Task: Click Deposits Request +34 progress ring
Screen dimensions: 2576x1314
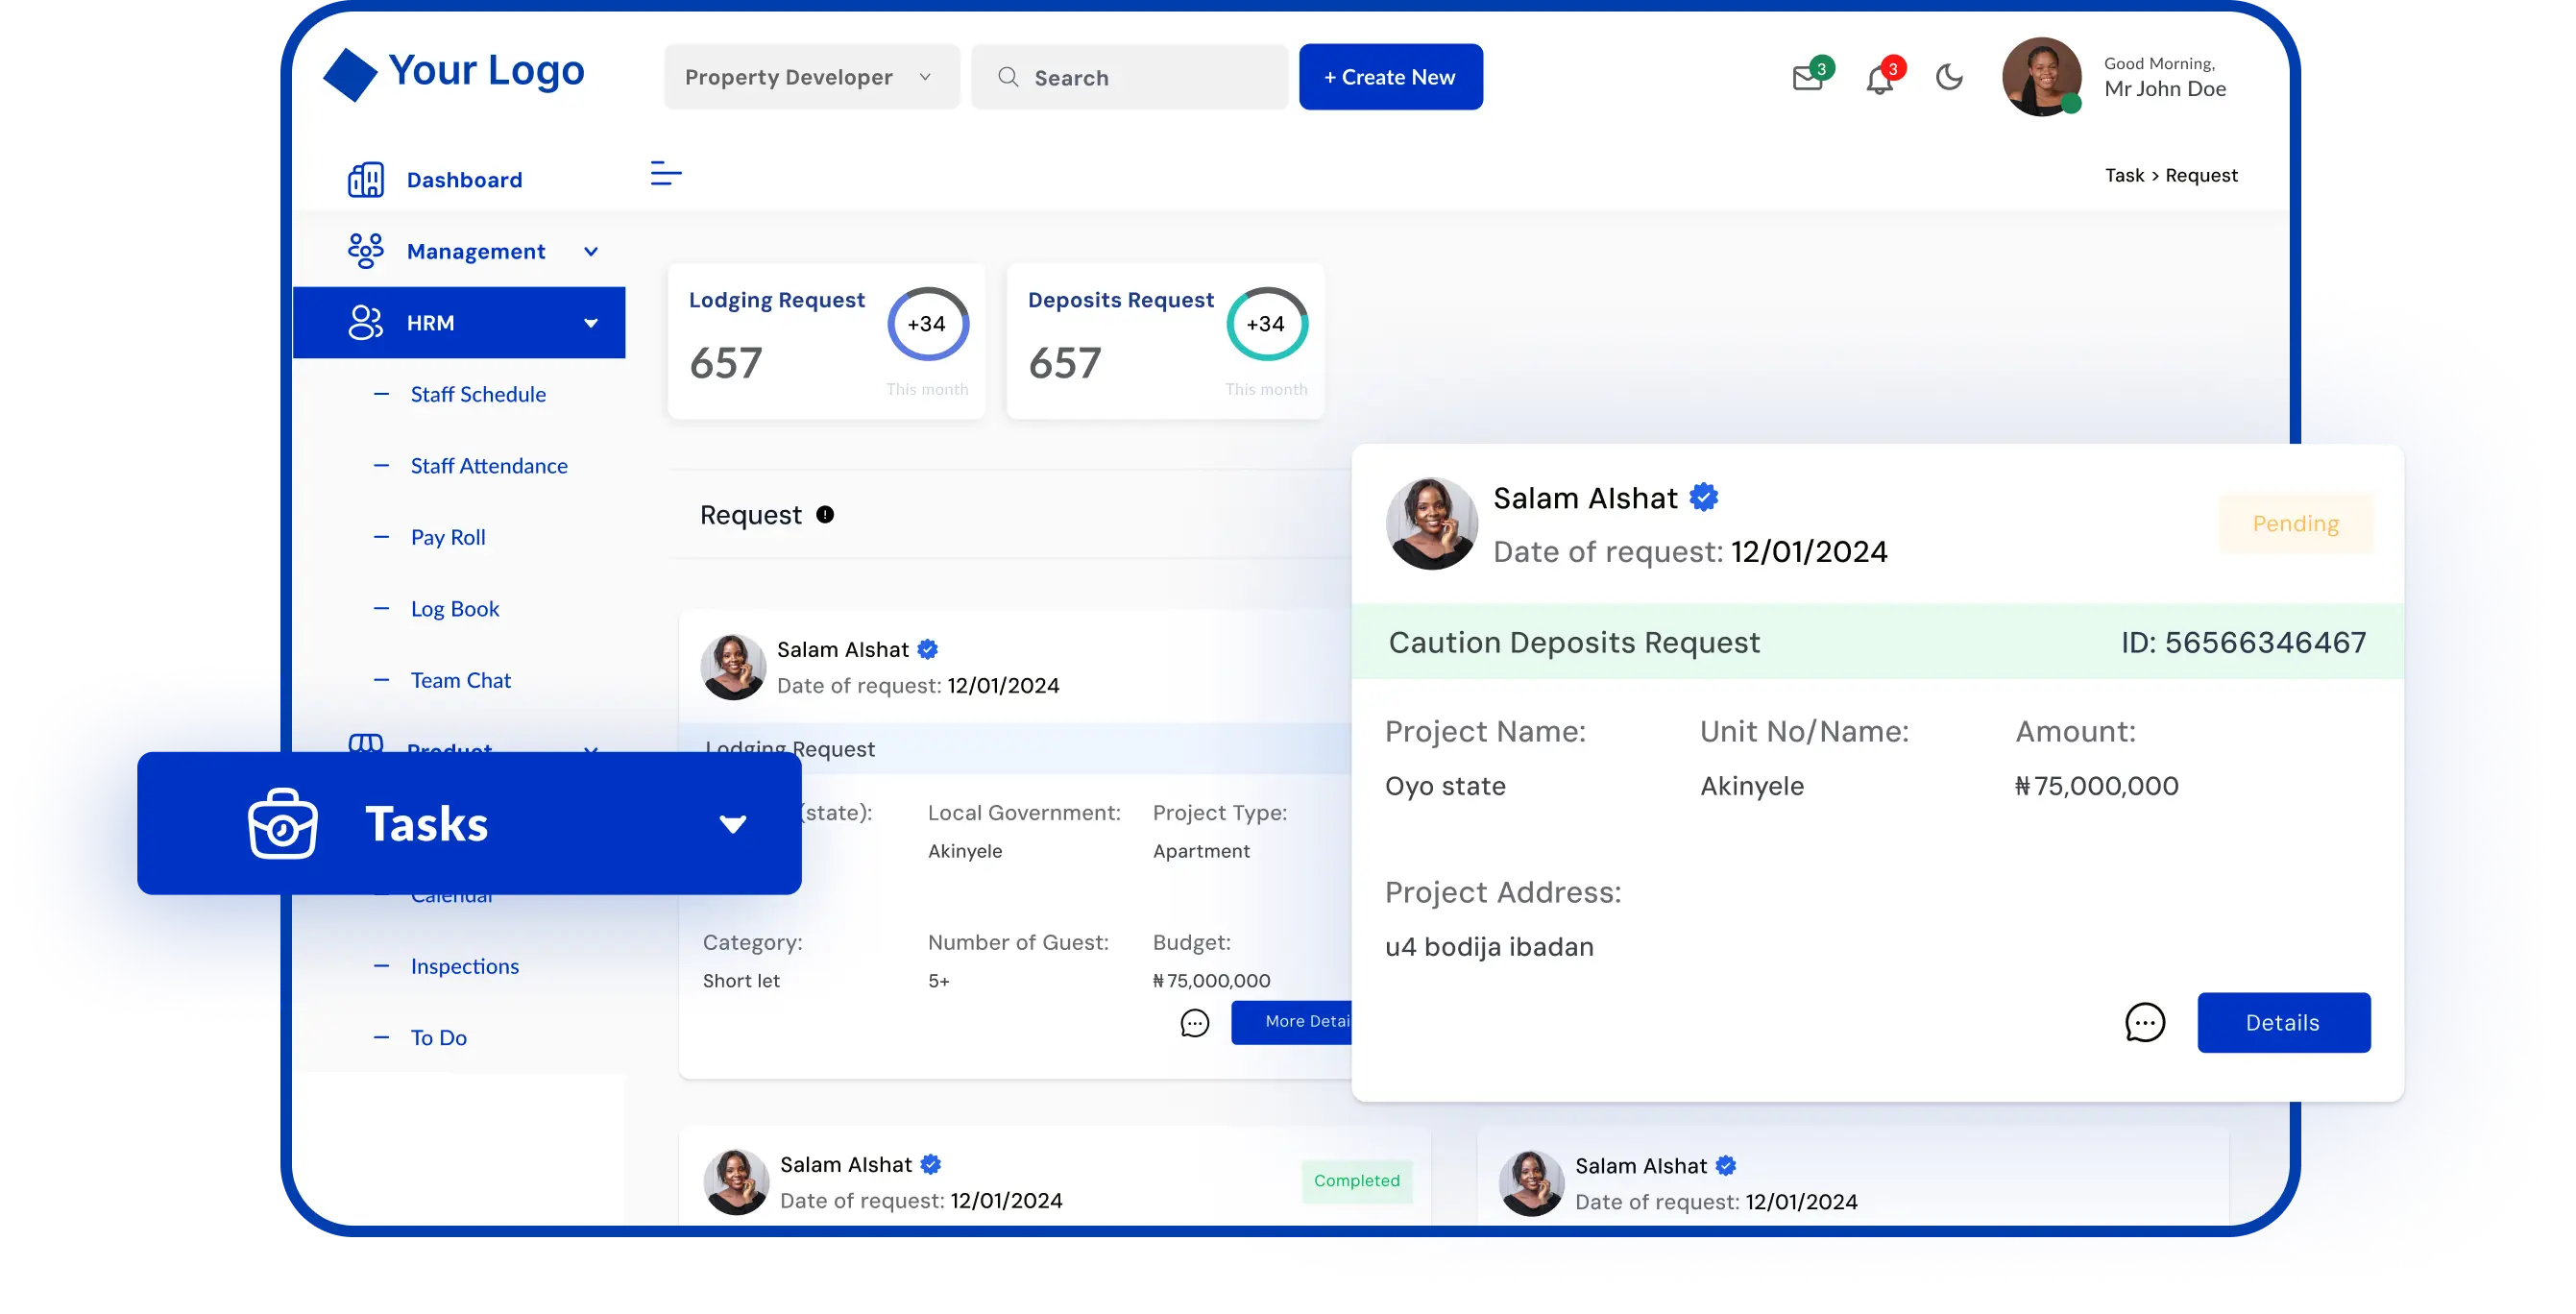Action: pos(1266,324)
